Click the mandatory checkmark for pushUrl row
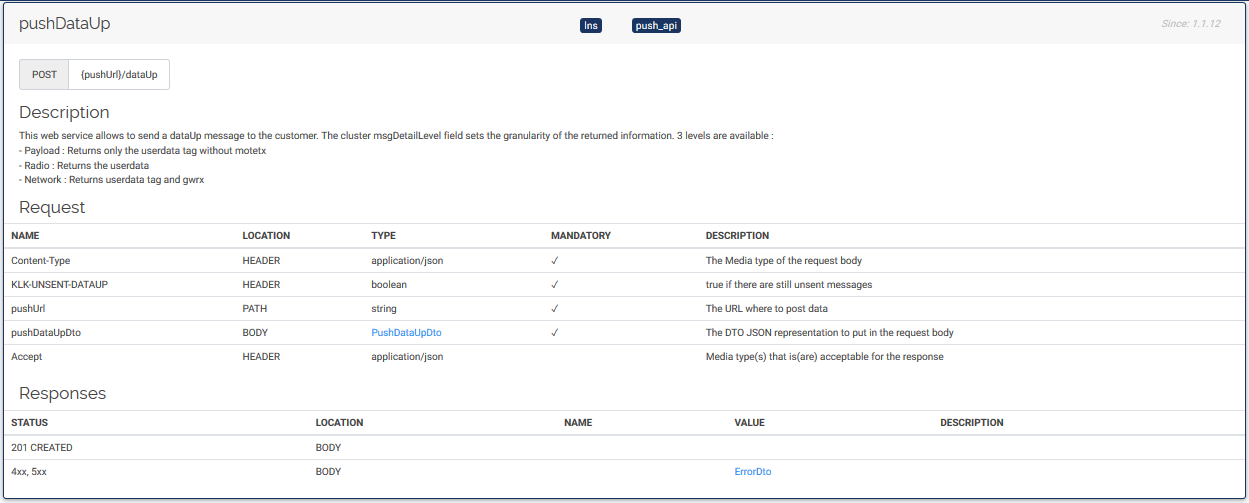 pos(554,309)
